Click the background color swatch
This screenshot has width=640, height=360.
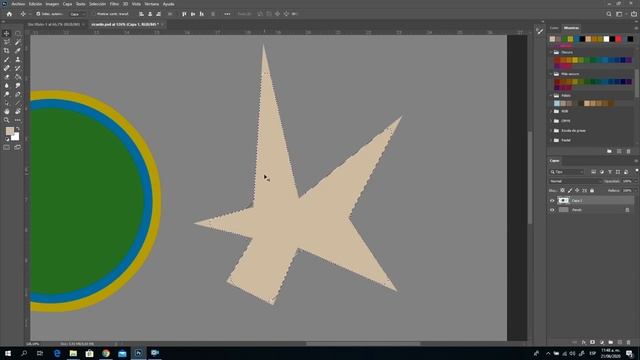tap(16, 137)
